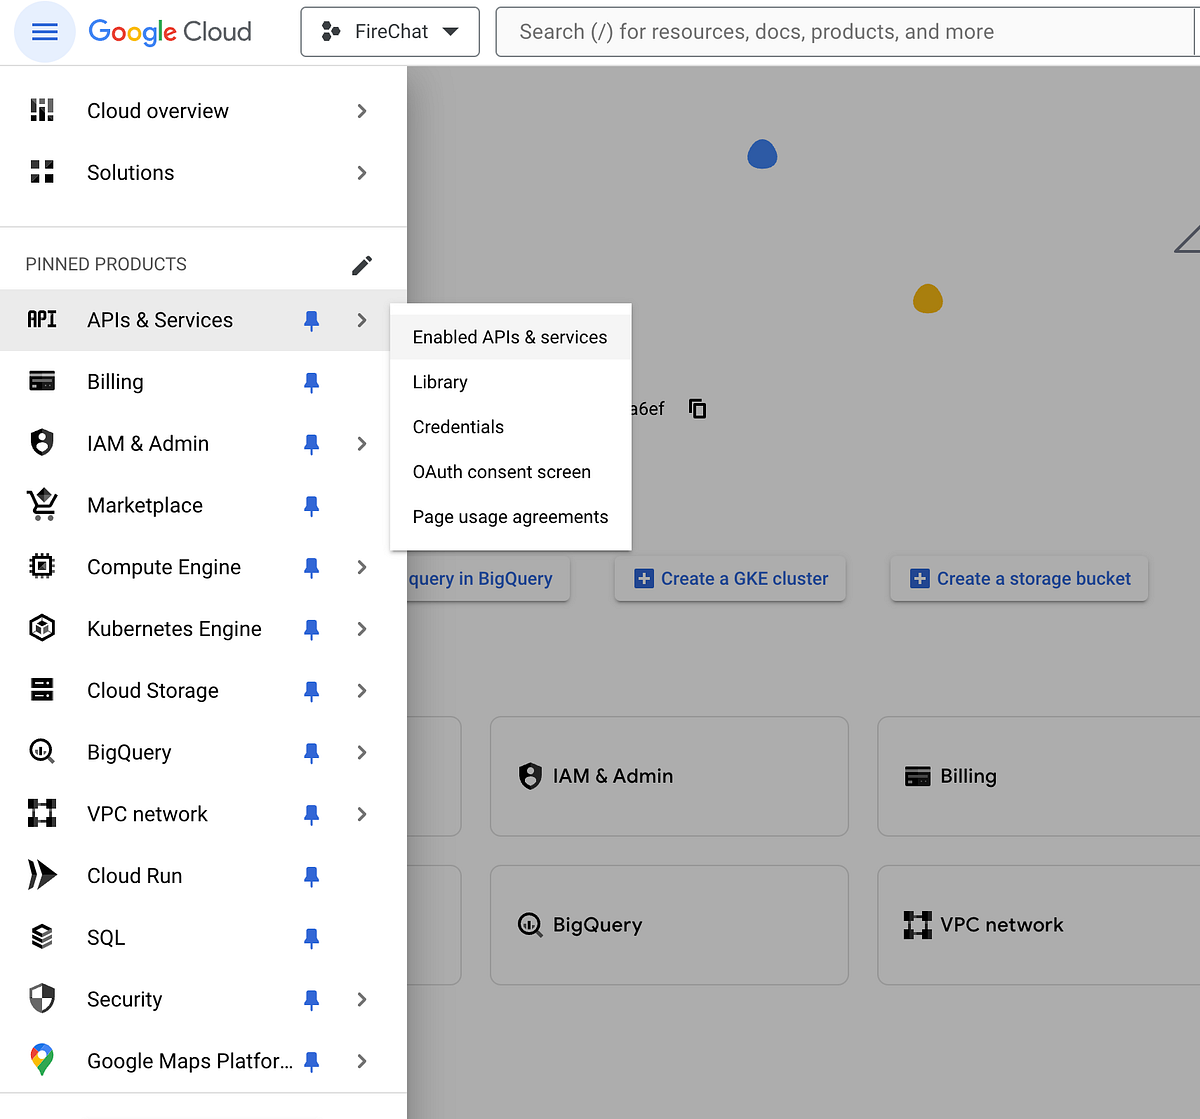Click the BigQuery magnifier icon in sidebar

[x=41, y=751]
